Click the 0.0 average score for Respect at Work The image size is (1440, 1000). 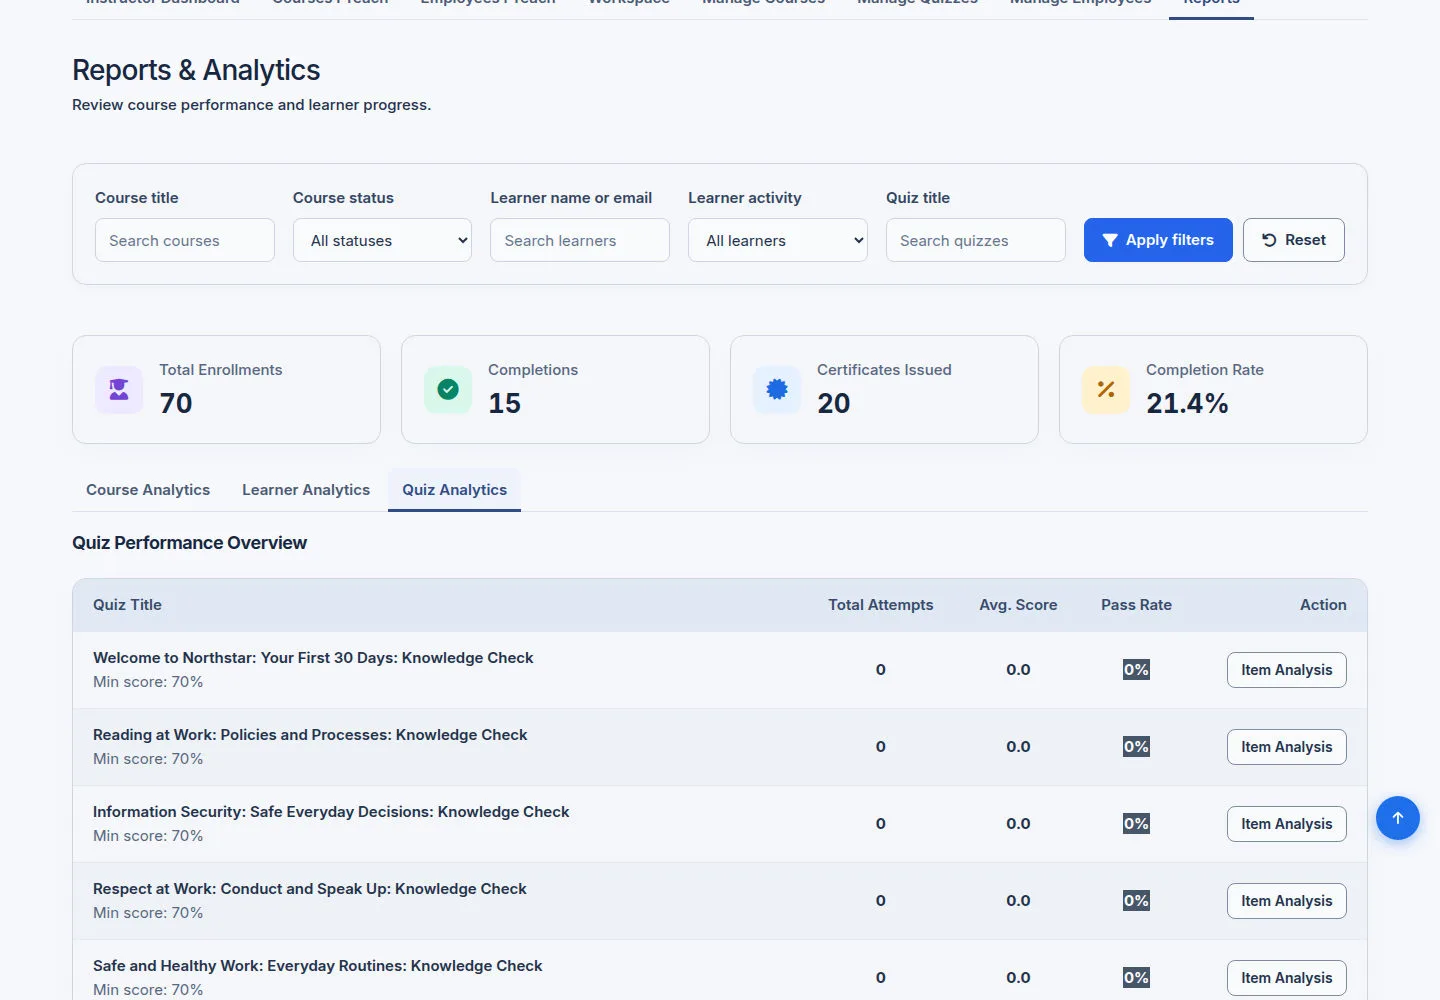tap(1018, 901)
